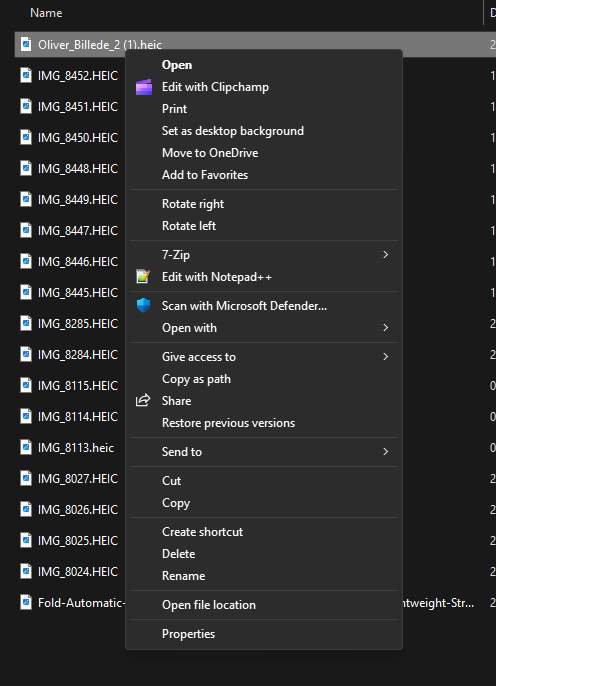
Task: Expand the Send to submenu
Action: (x=385, y=452)
